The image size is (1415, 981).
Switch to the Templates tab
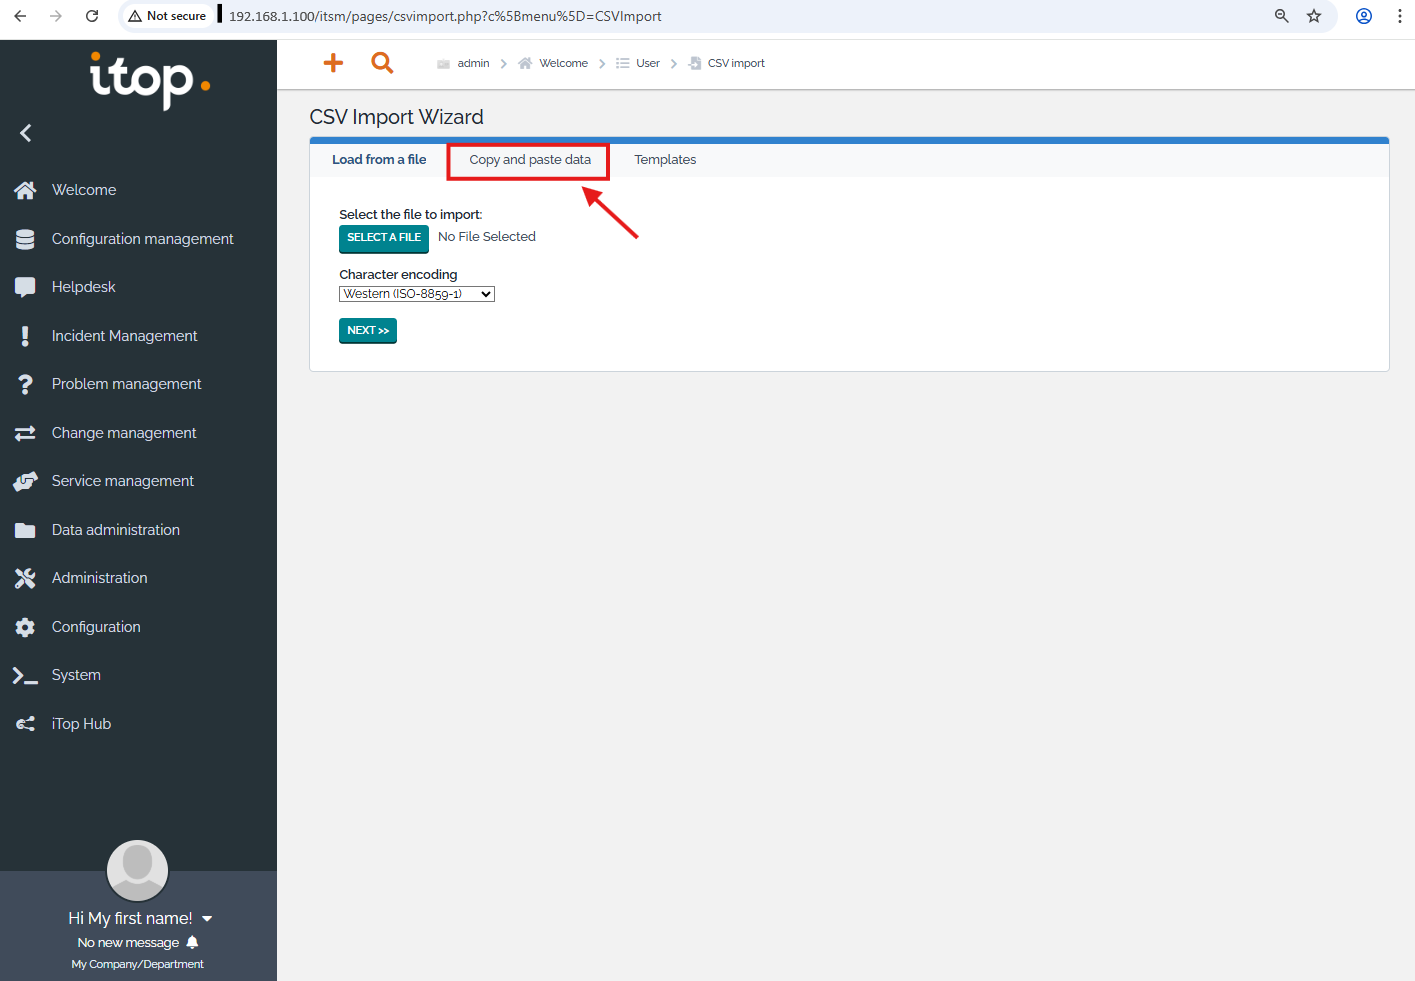point(665,160)
